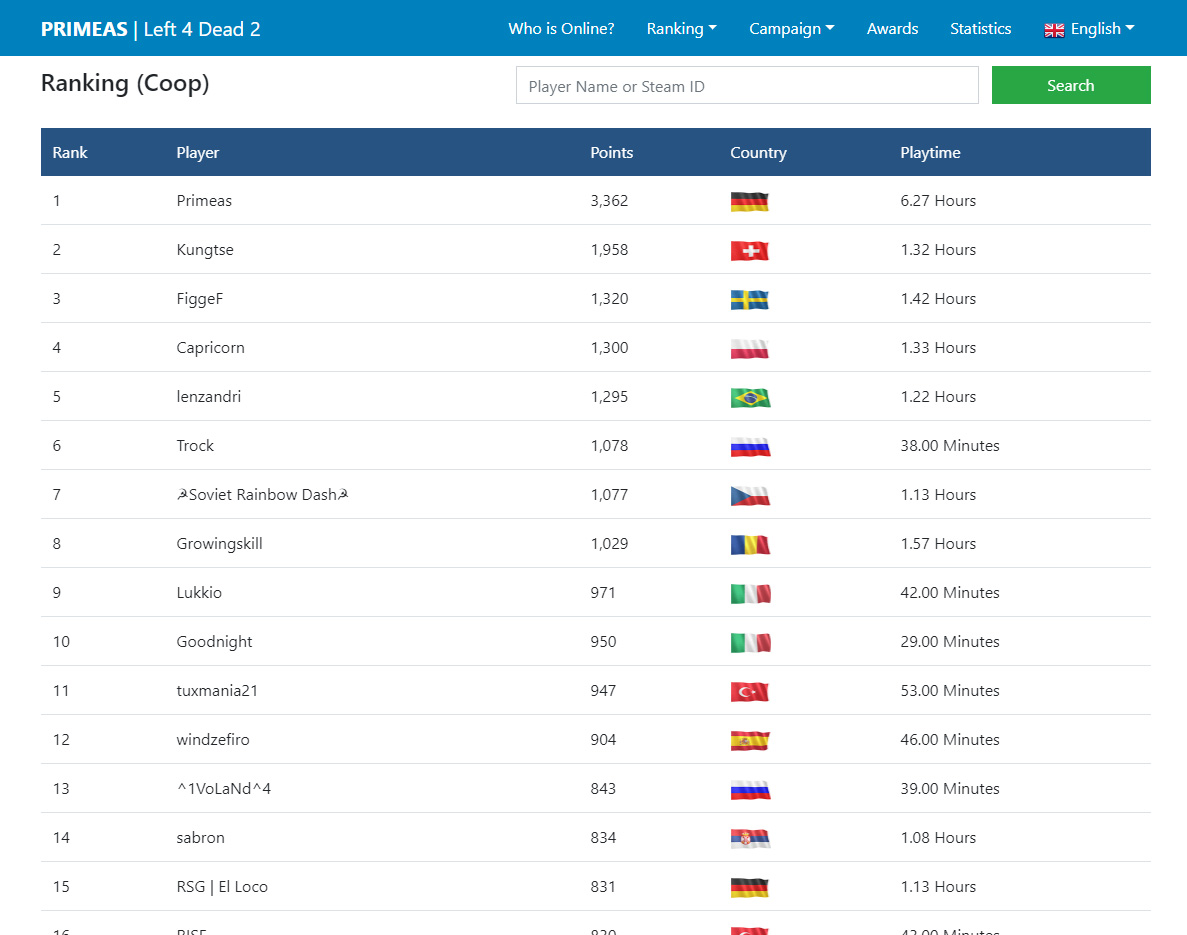
Task: Open player Capricorn profile
Action: click(x=210, y=348)
